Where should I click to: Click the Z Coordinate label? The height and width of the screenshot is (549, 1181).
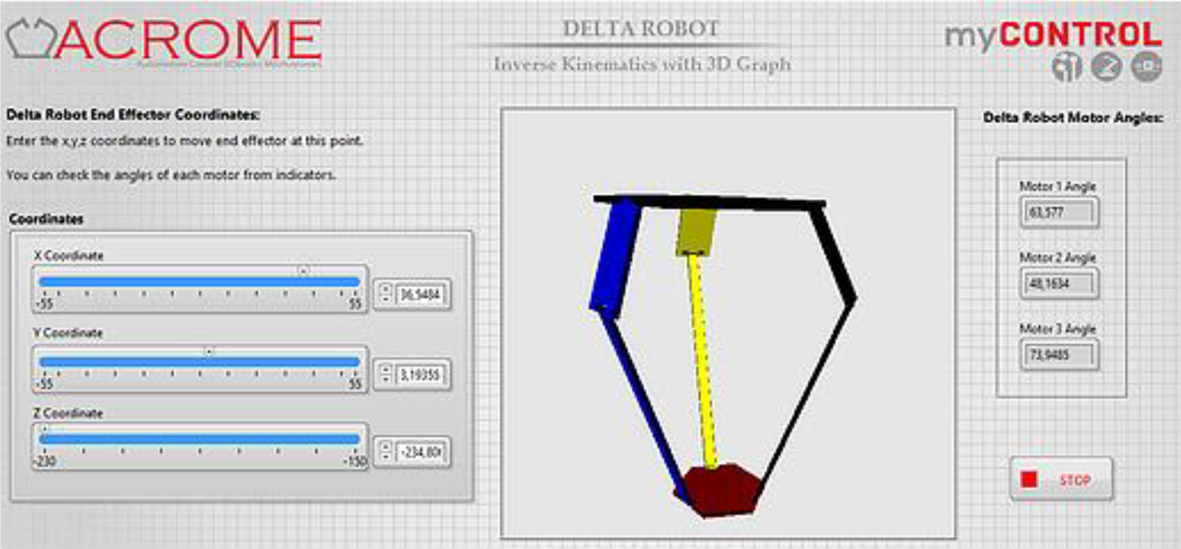click(69, 413)
